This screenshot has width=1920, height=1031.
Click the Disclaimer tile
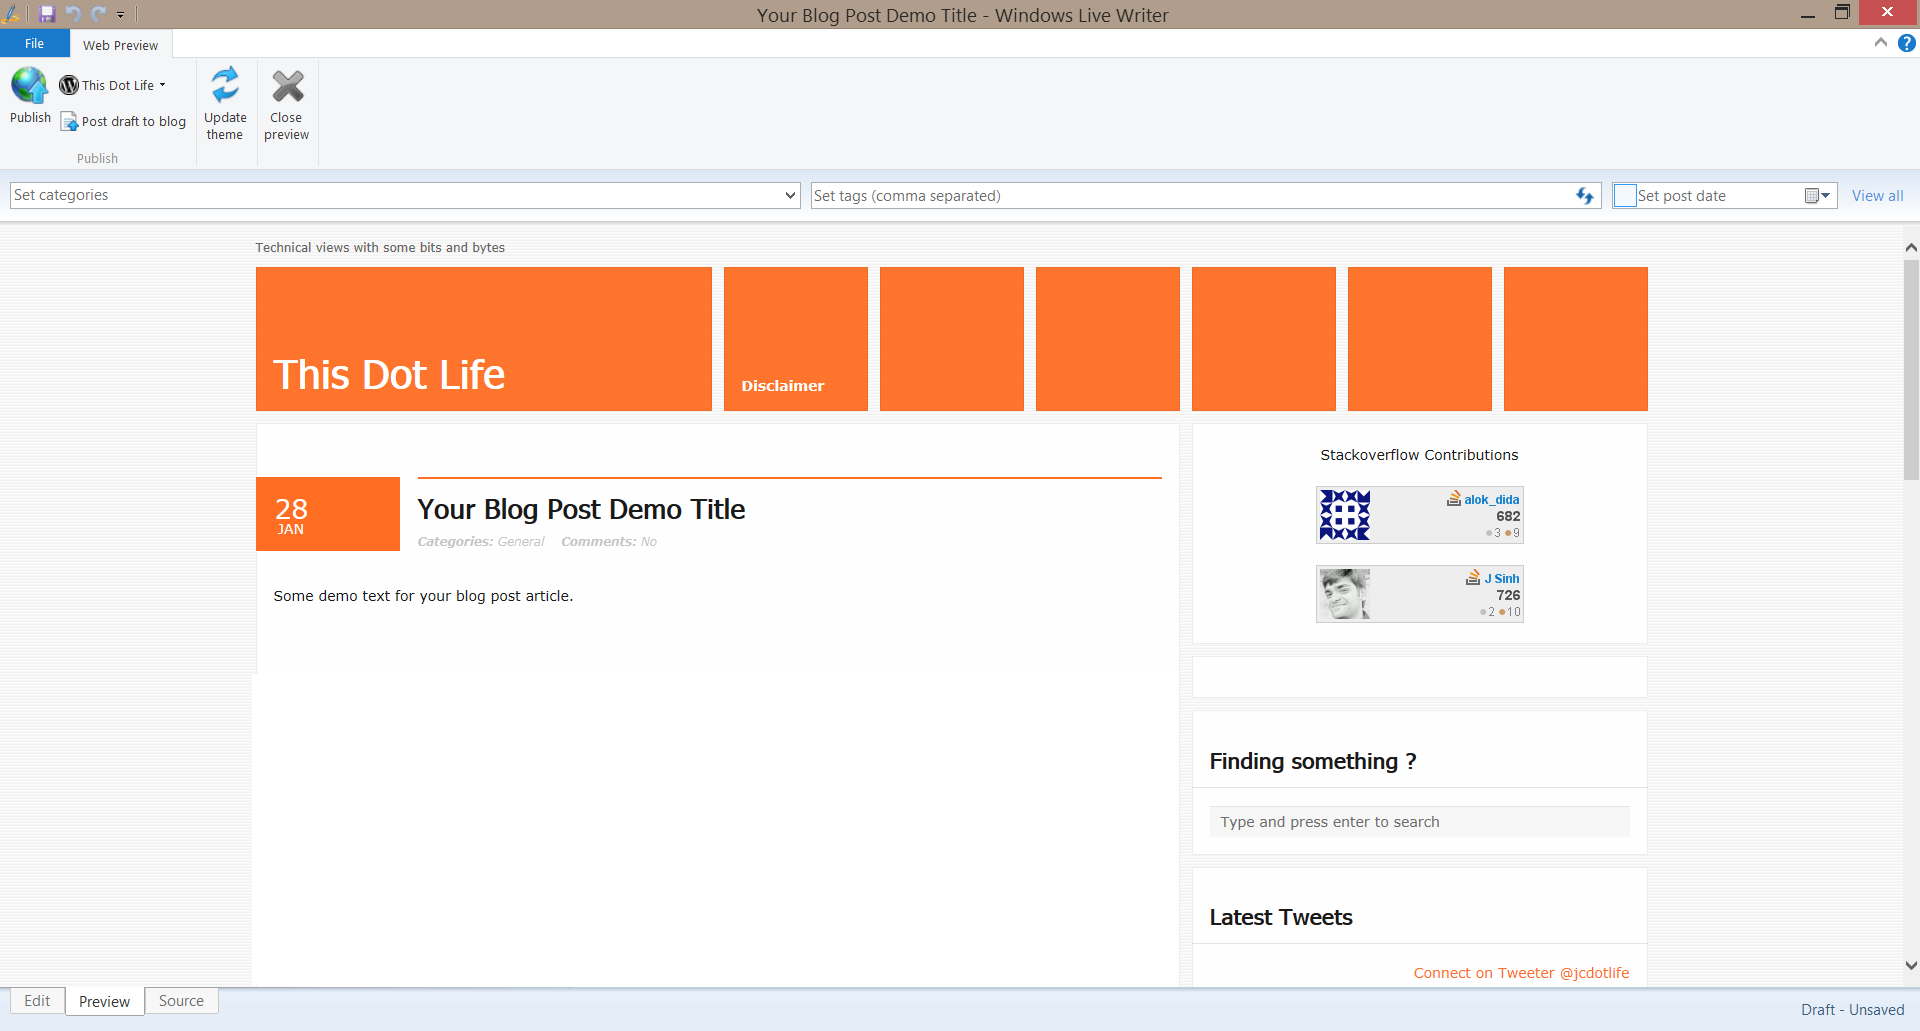[796, 339]
